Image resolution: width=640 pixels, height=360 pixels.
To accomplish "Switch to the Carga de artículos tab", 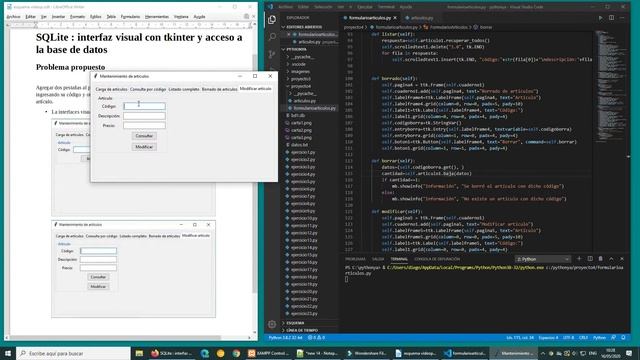I will point(111,89).
